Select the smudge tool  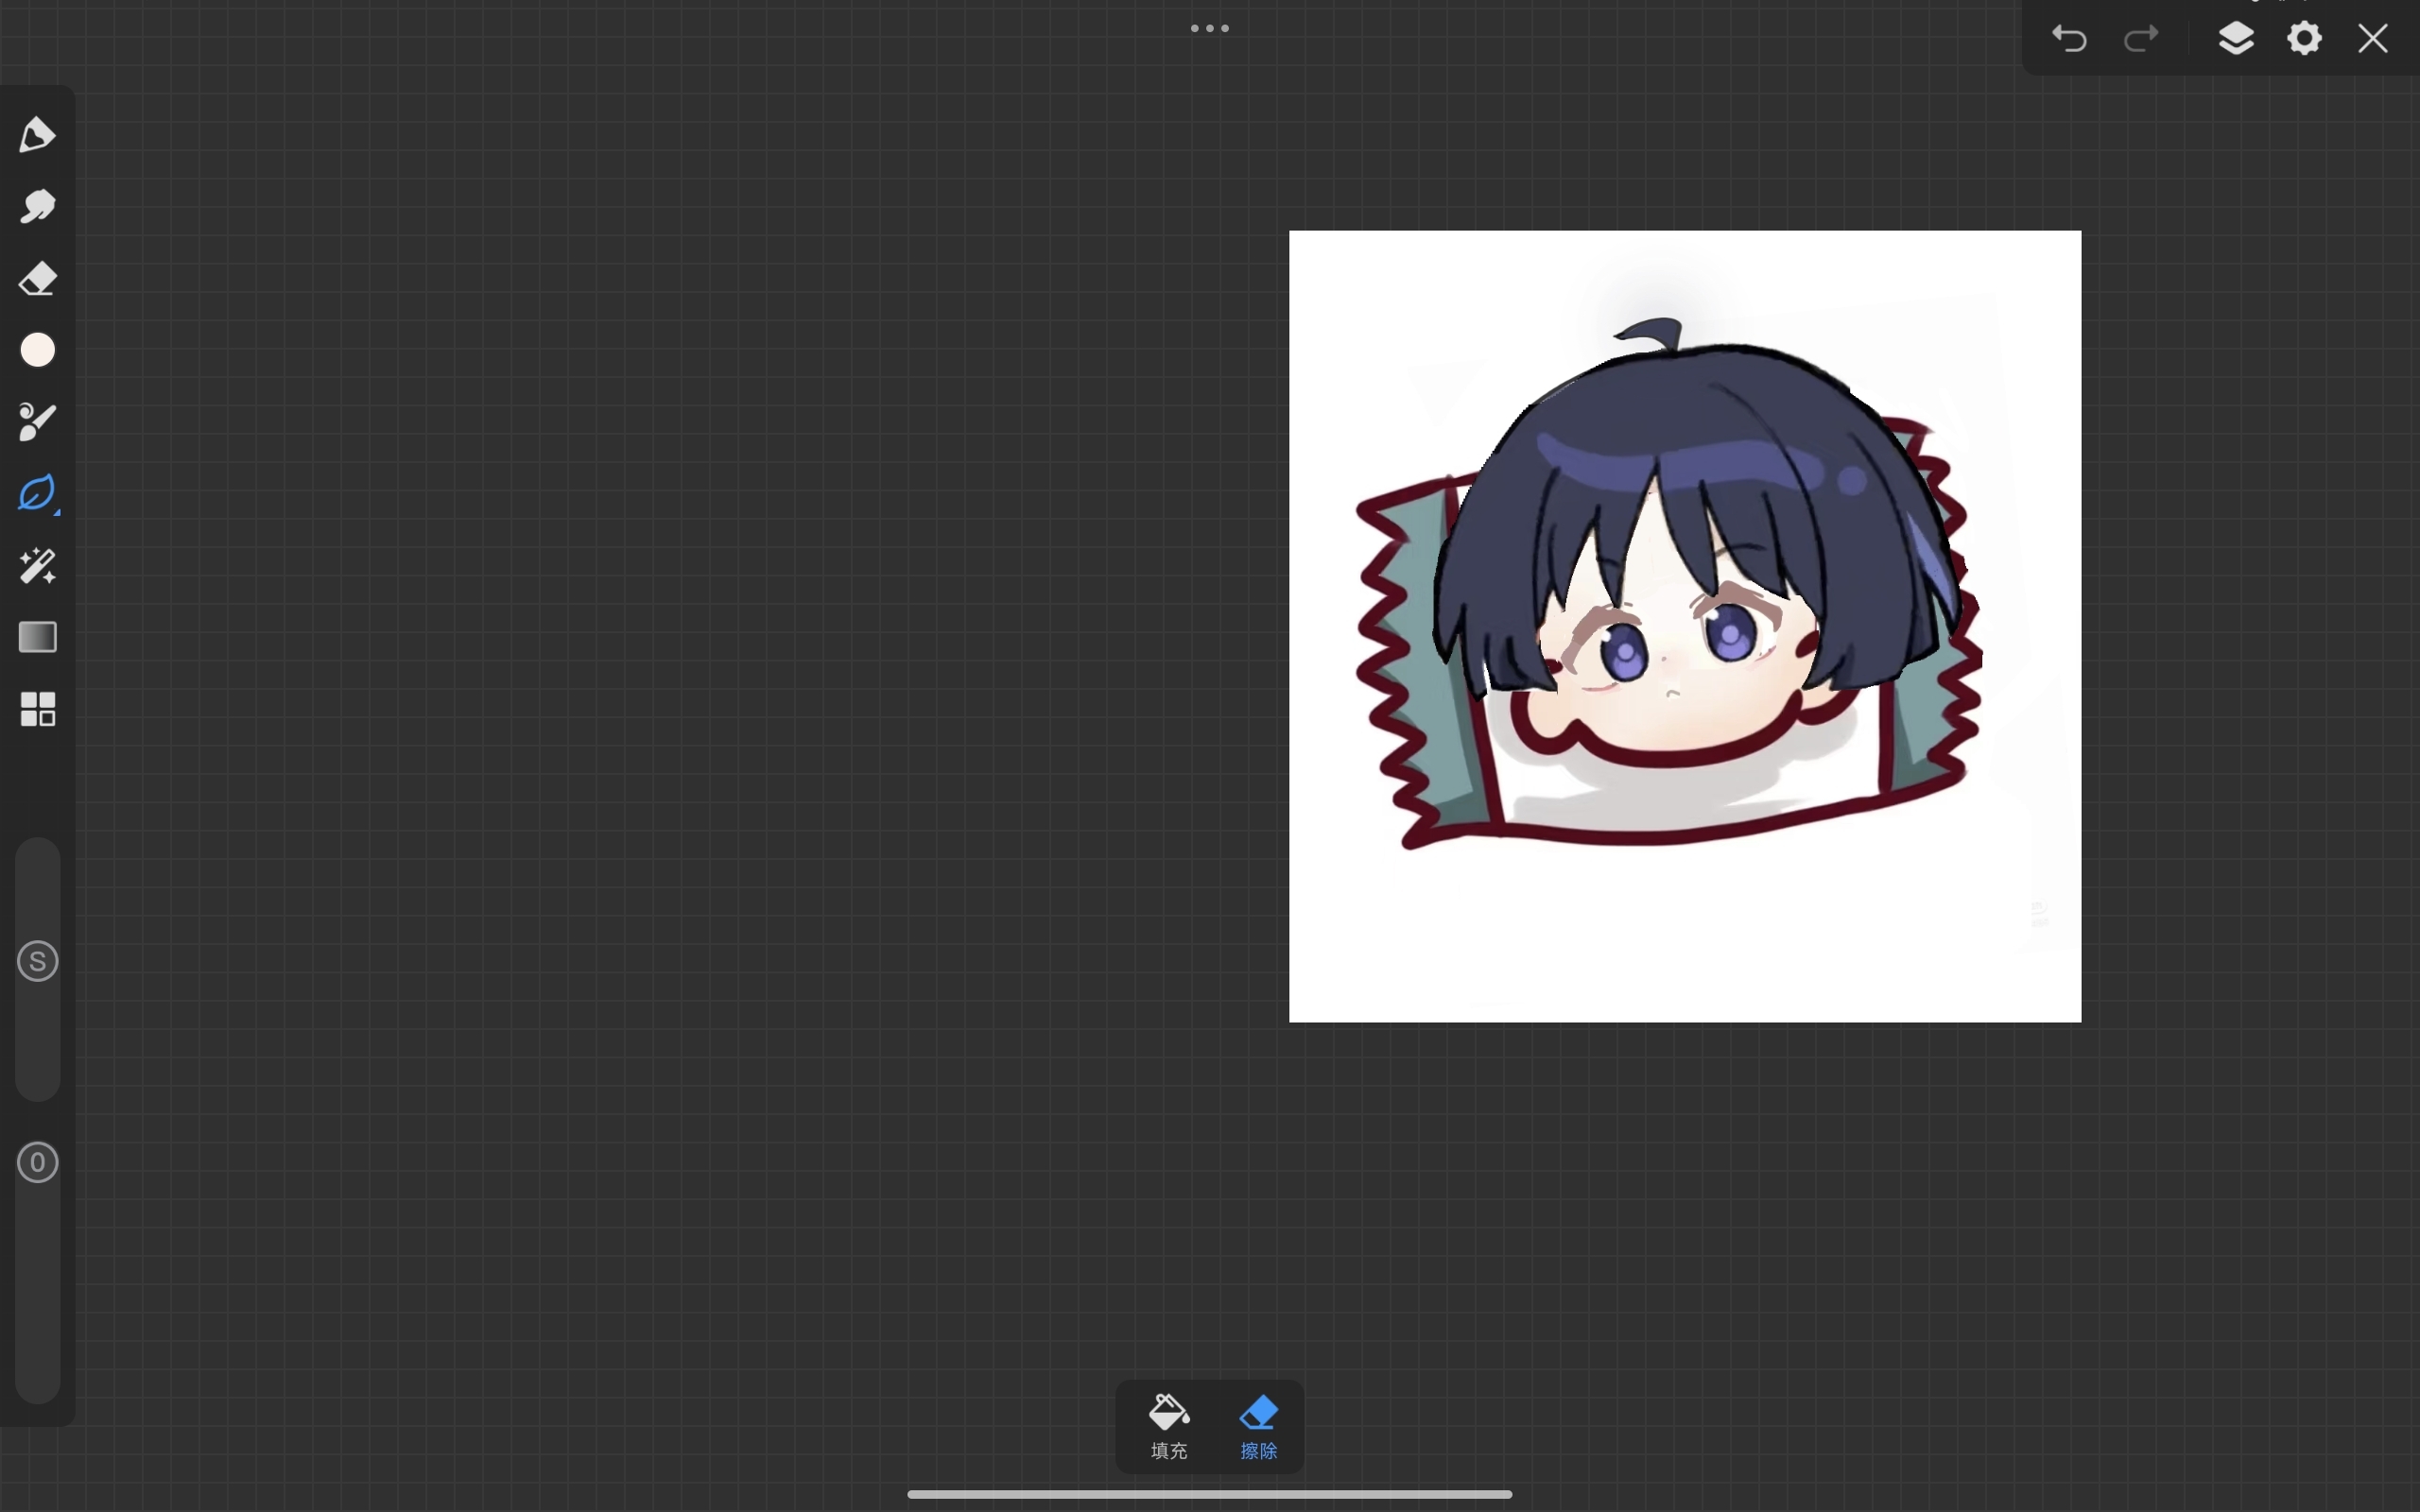pyautogui.click(x=37, y=207)
